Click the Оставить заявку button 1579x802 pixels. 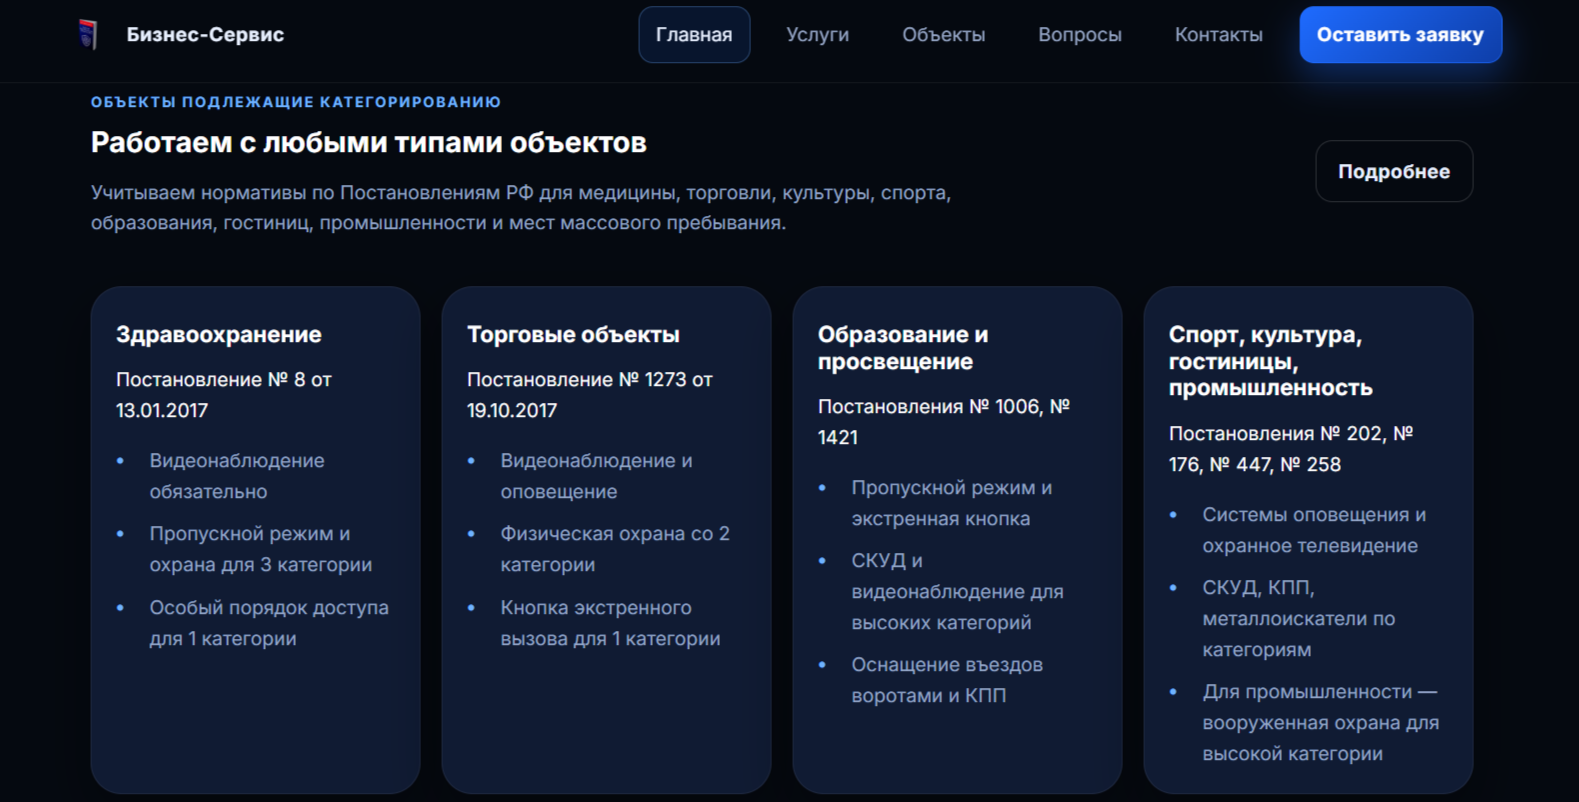click(x=1400, y=35)
